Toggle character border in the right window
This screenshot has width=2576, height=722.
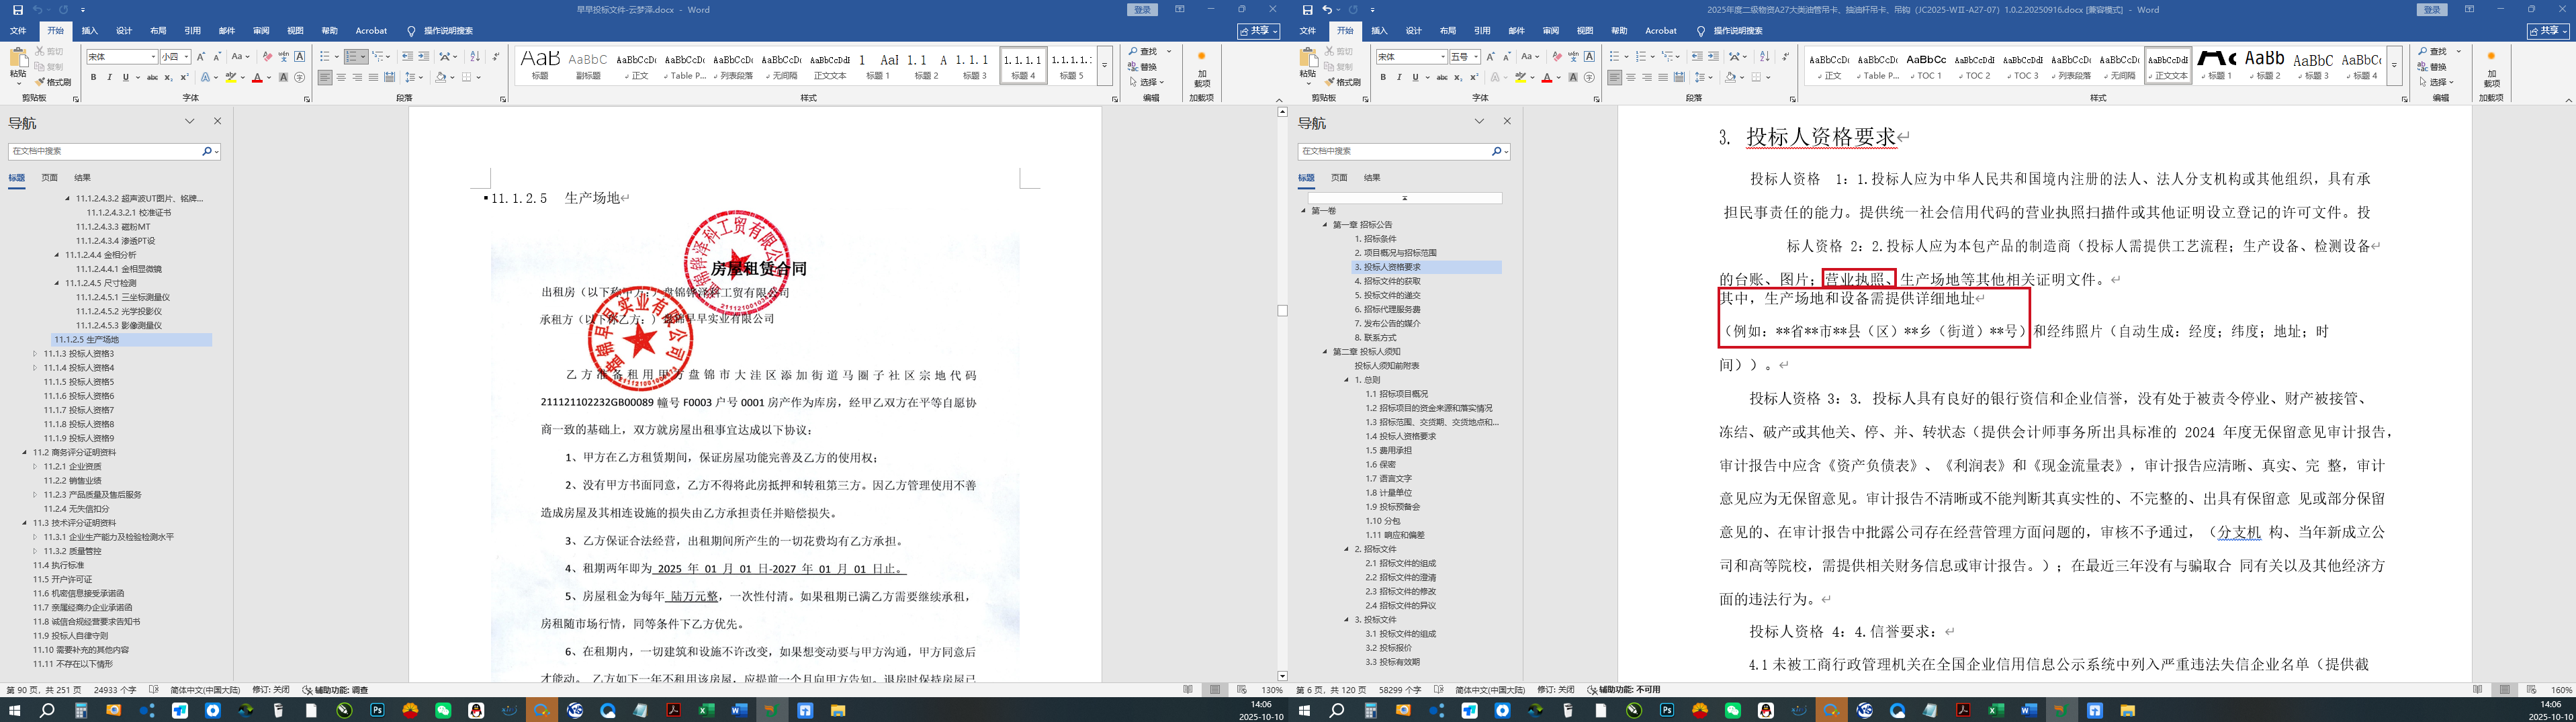point(1589,57)
